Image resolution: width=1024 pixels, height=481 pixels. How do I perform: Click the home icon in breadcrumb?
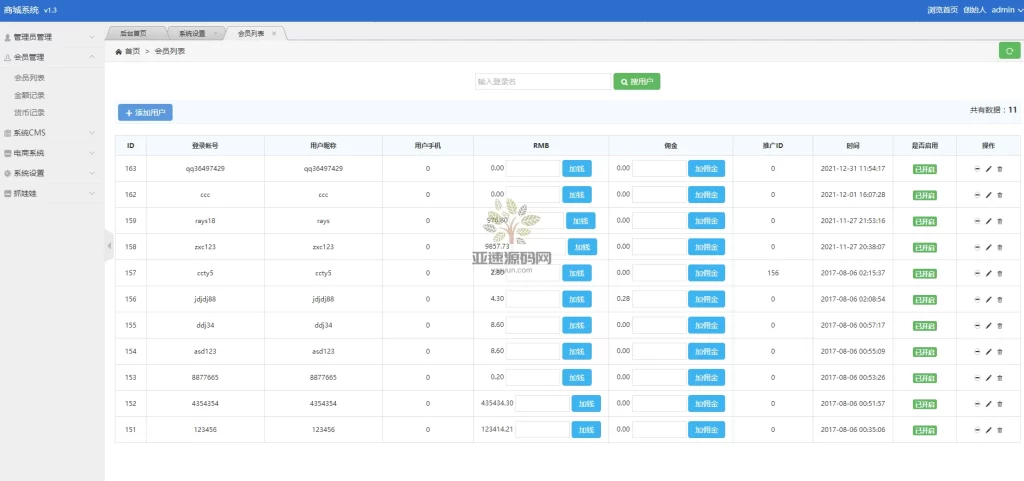pyautogui.click(x=118, y=51)
